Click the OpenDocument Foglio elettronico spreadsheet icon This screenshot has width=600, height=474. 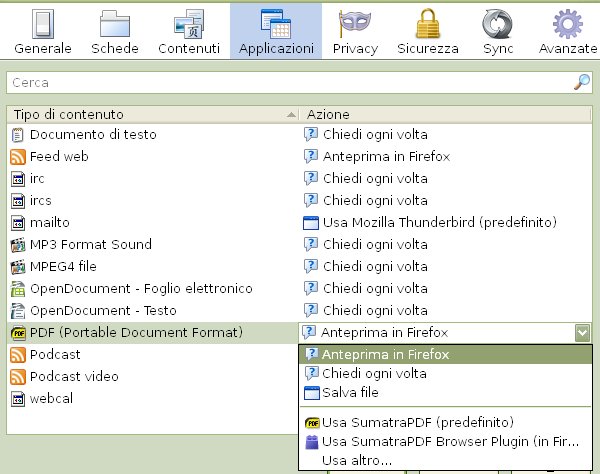(18, 289)
